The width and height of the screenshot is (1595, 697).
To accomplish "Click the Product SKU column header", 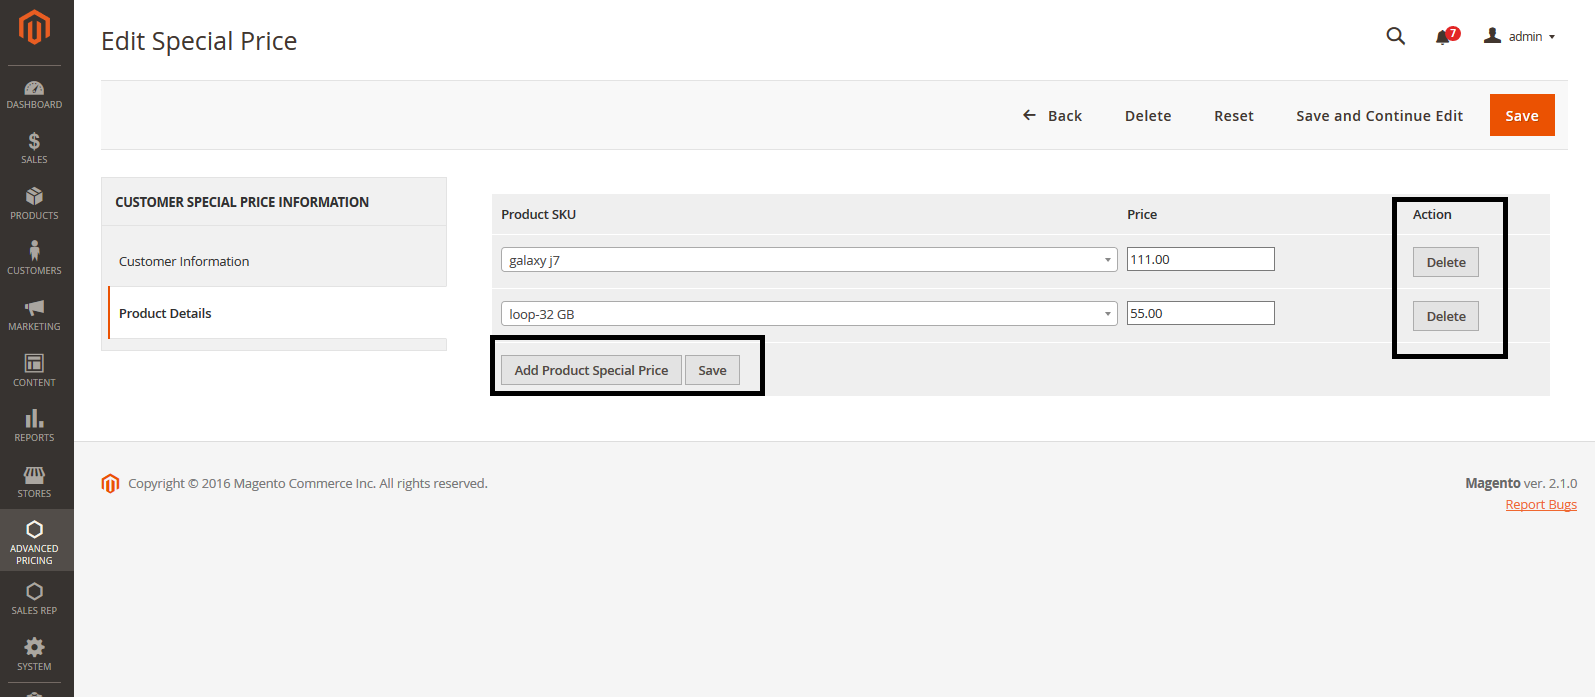I will [538, 214].
